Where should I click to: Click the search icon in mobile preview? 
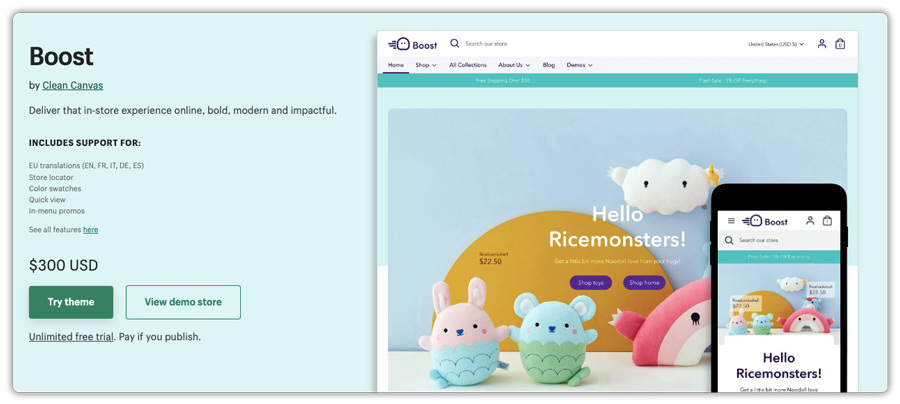[729, 240]
